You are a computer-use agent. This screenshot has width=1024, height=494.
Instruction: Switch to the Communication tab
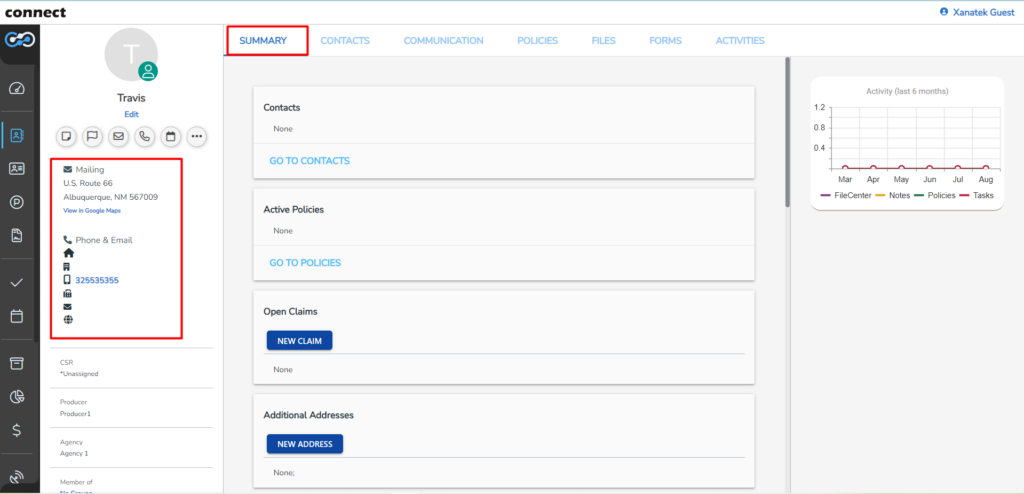(x=443, y=41)
